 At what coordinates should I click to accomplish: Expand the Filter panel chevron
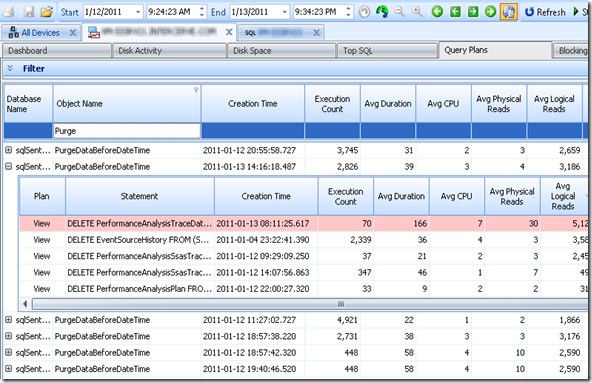tap(10, 68)
